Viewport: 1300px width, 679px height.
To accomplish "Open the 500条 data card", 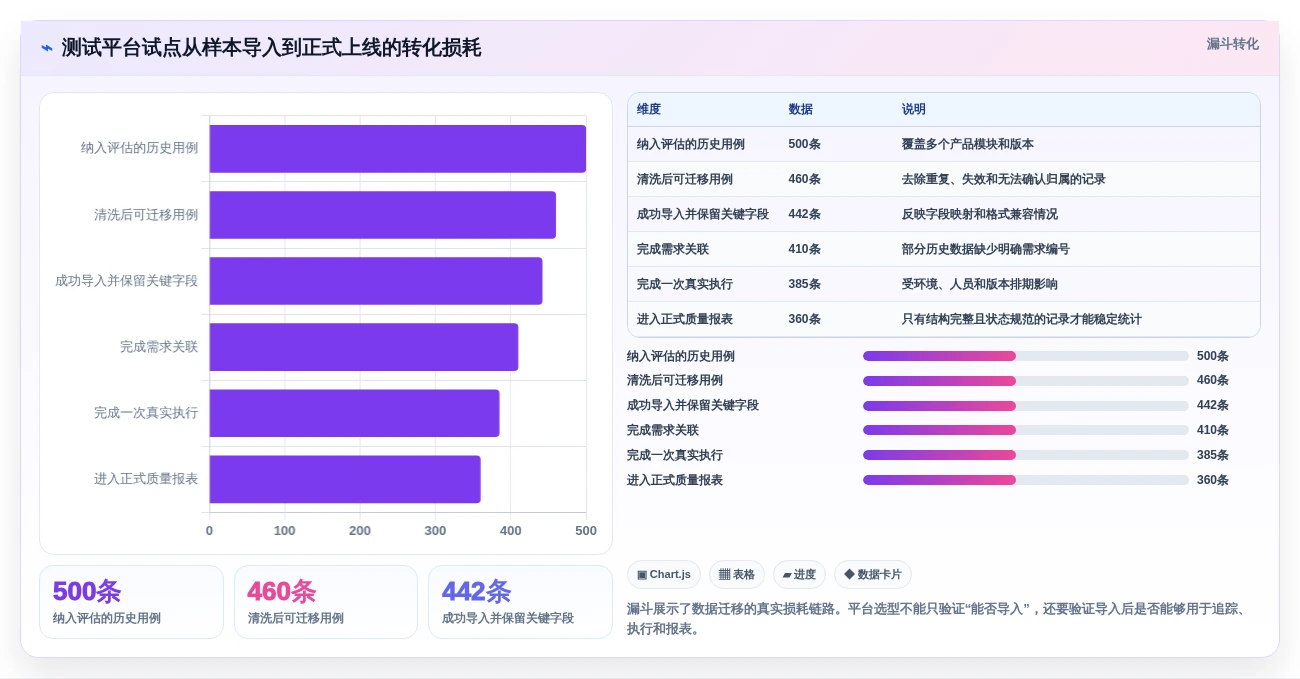I will pos(131,602).
